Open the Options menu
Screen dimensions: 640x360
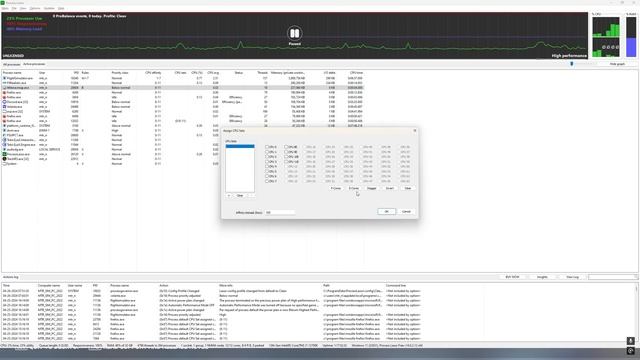click(35, 8)
